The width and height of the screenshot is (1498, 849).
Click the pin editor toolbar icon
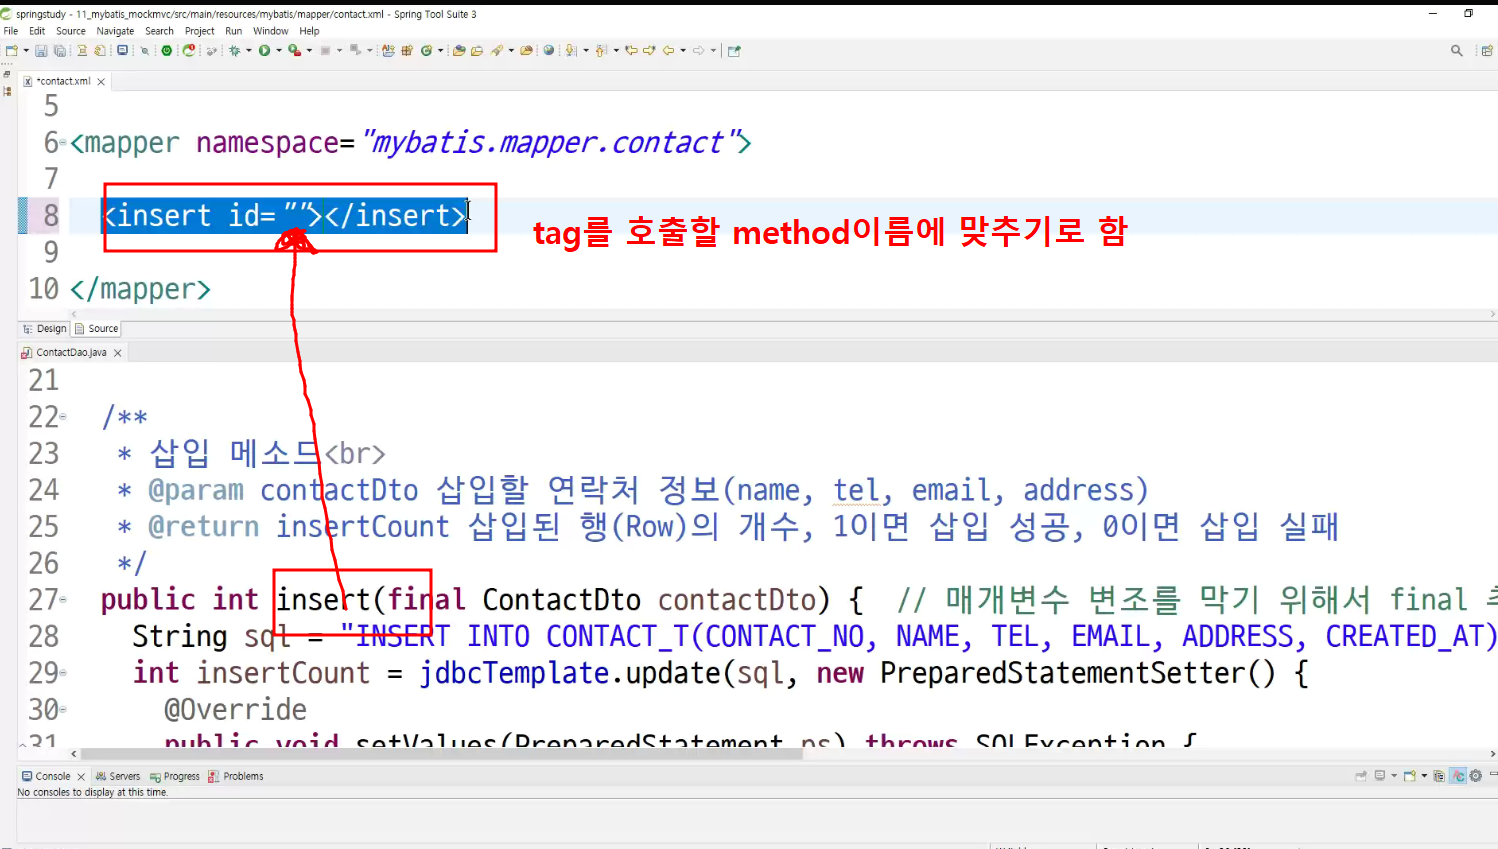pos(734,50)
